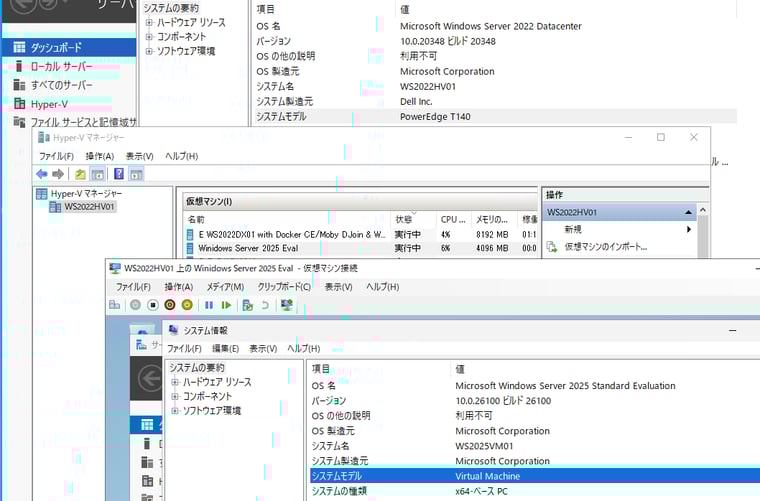760x501 pixels.
Task: Collapse WS2022HV01 section in actions pane
Action: [x=688, y=213]
